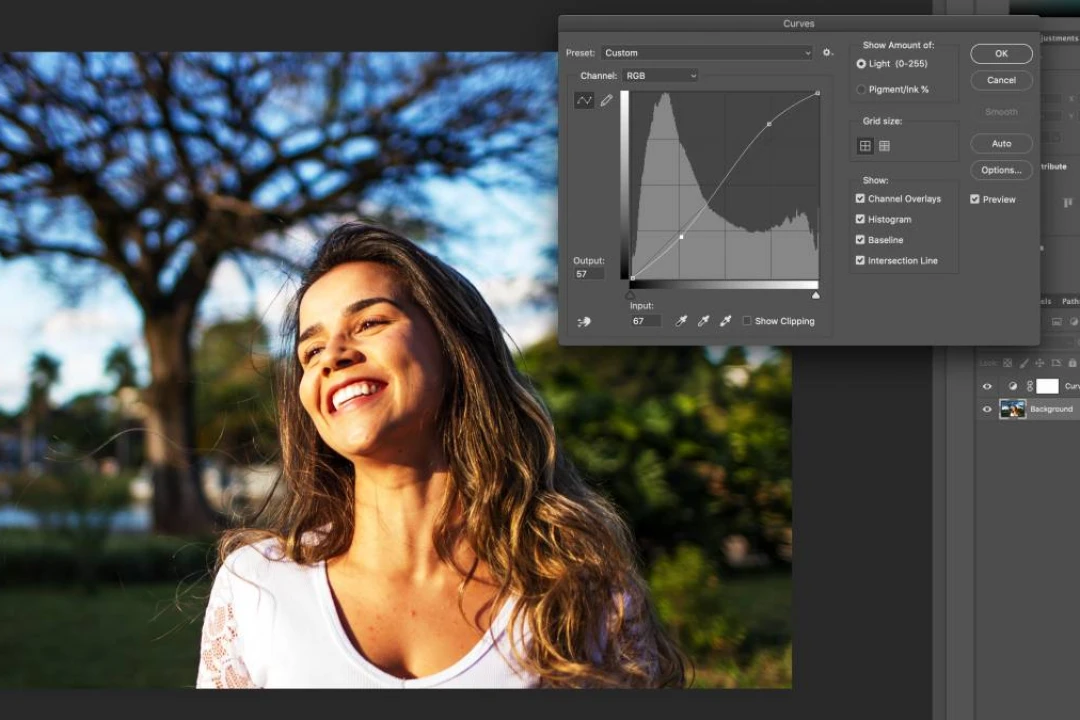Image resolution: width=1080 pixels, height=720 pixels.
Task: Choose the simple quarter-tone grid icon
Action: (x=865, y=145)
